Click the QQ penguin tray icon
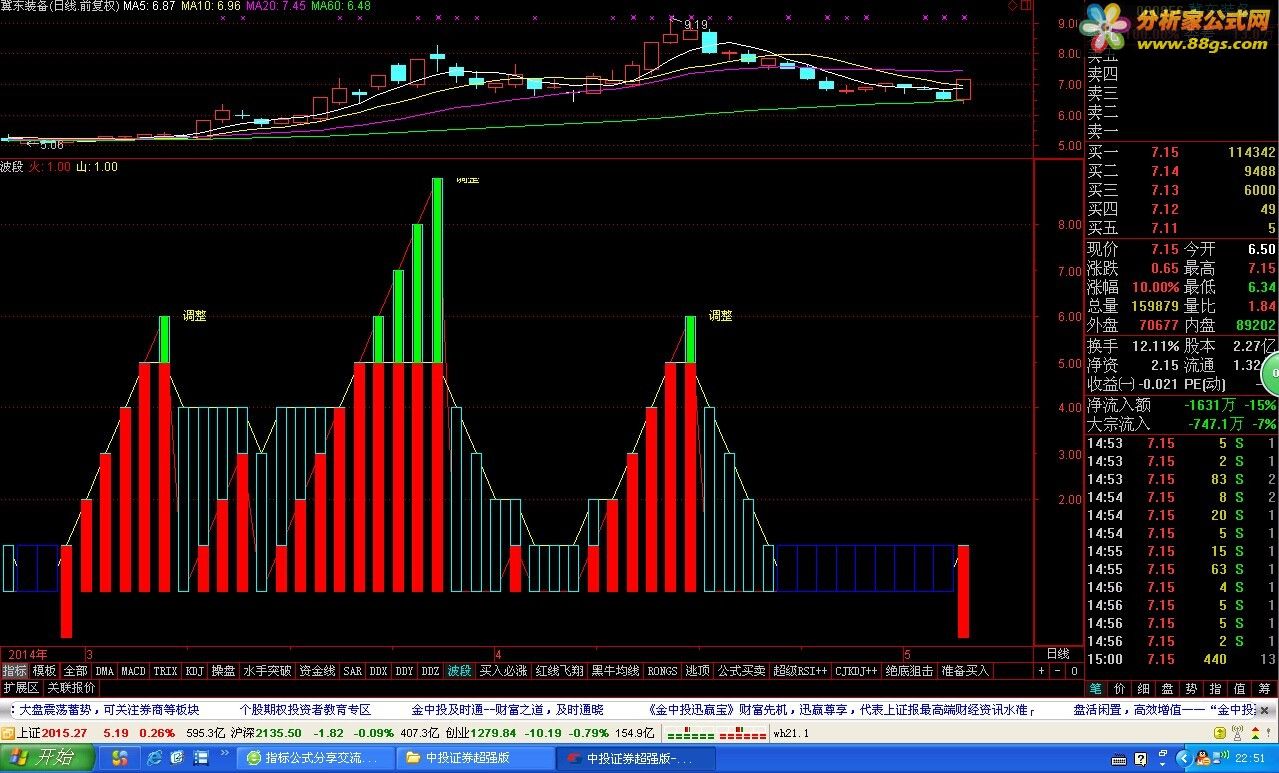 1202,757
